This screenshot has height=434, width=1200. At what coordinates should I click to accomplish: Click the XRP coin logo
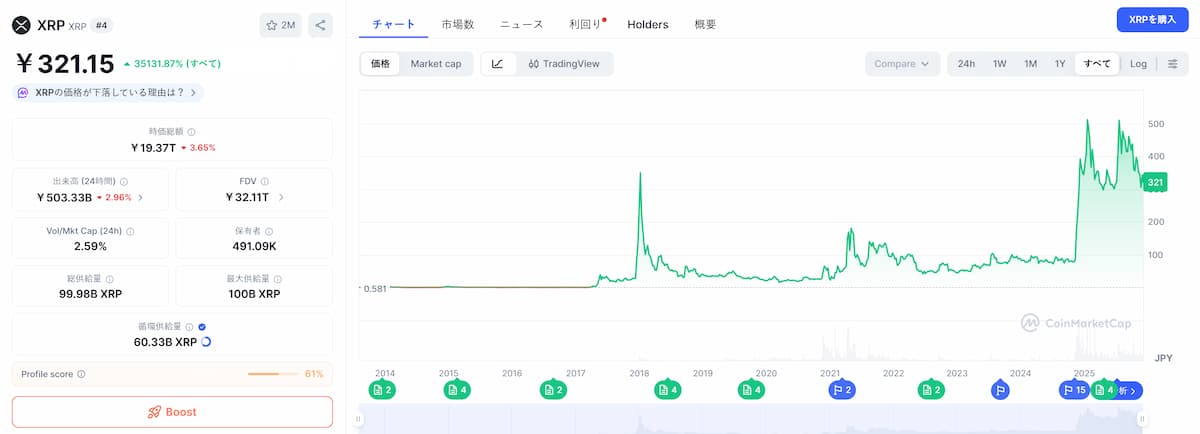pos(21,24)
